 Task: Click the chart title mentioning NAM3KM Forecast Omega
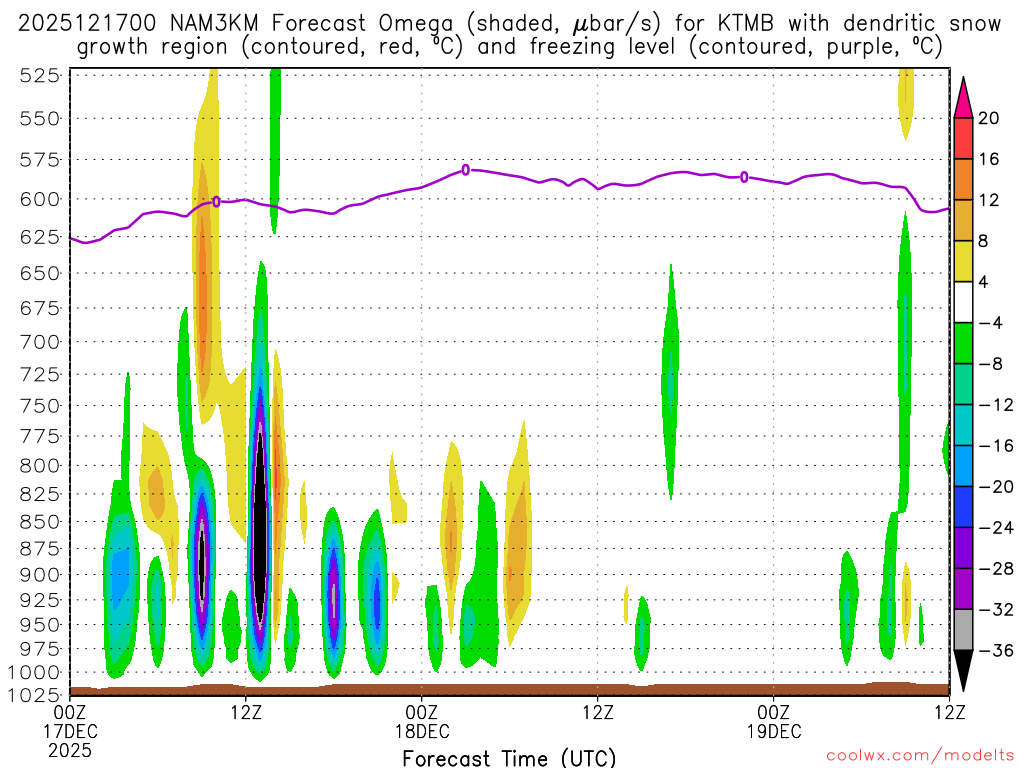(509, 35)
